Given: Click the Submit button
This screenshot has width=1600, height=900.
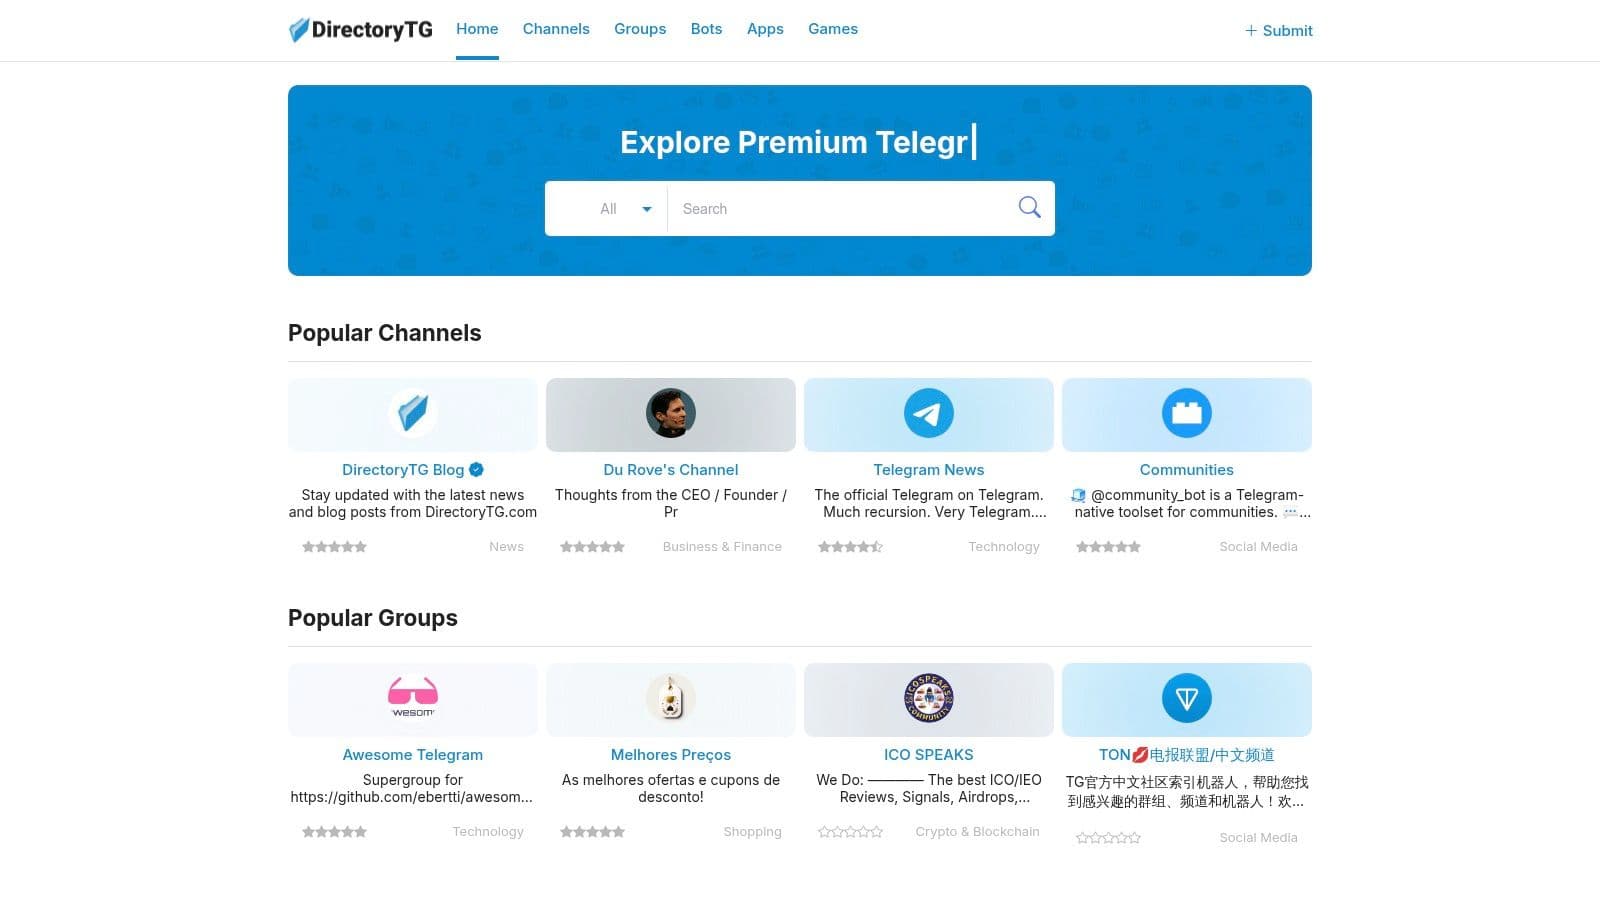Looking at the screenshot, I should 1278,31.
